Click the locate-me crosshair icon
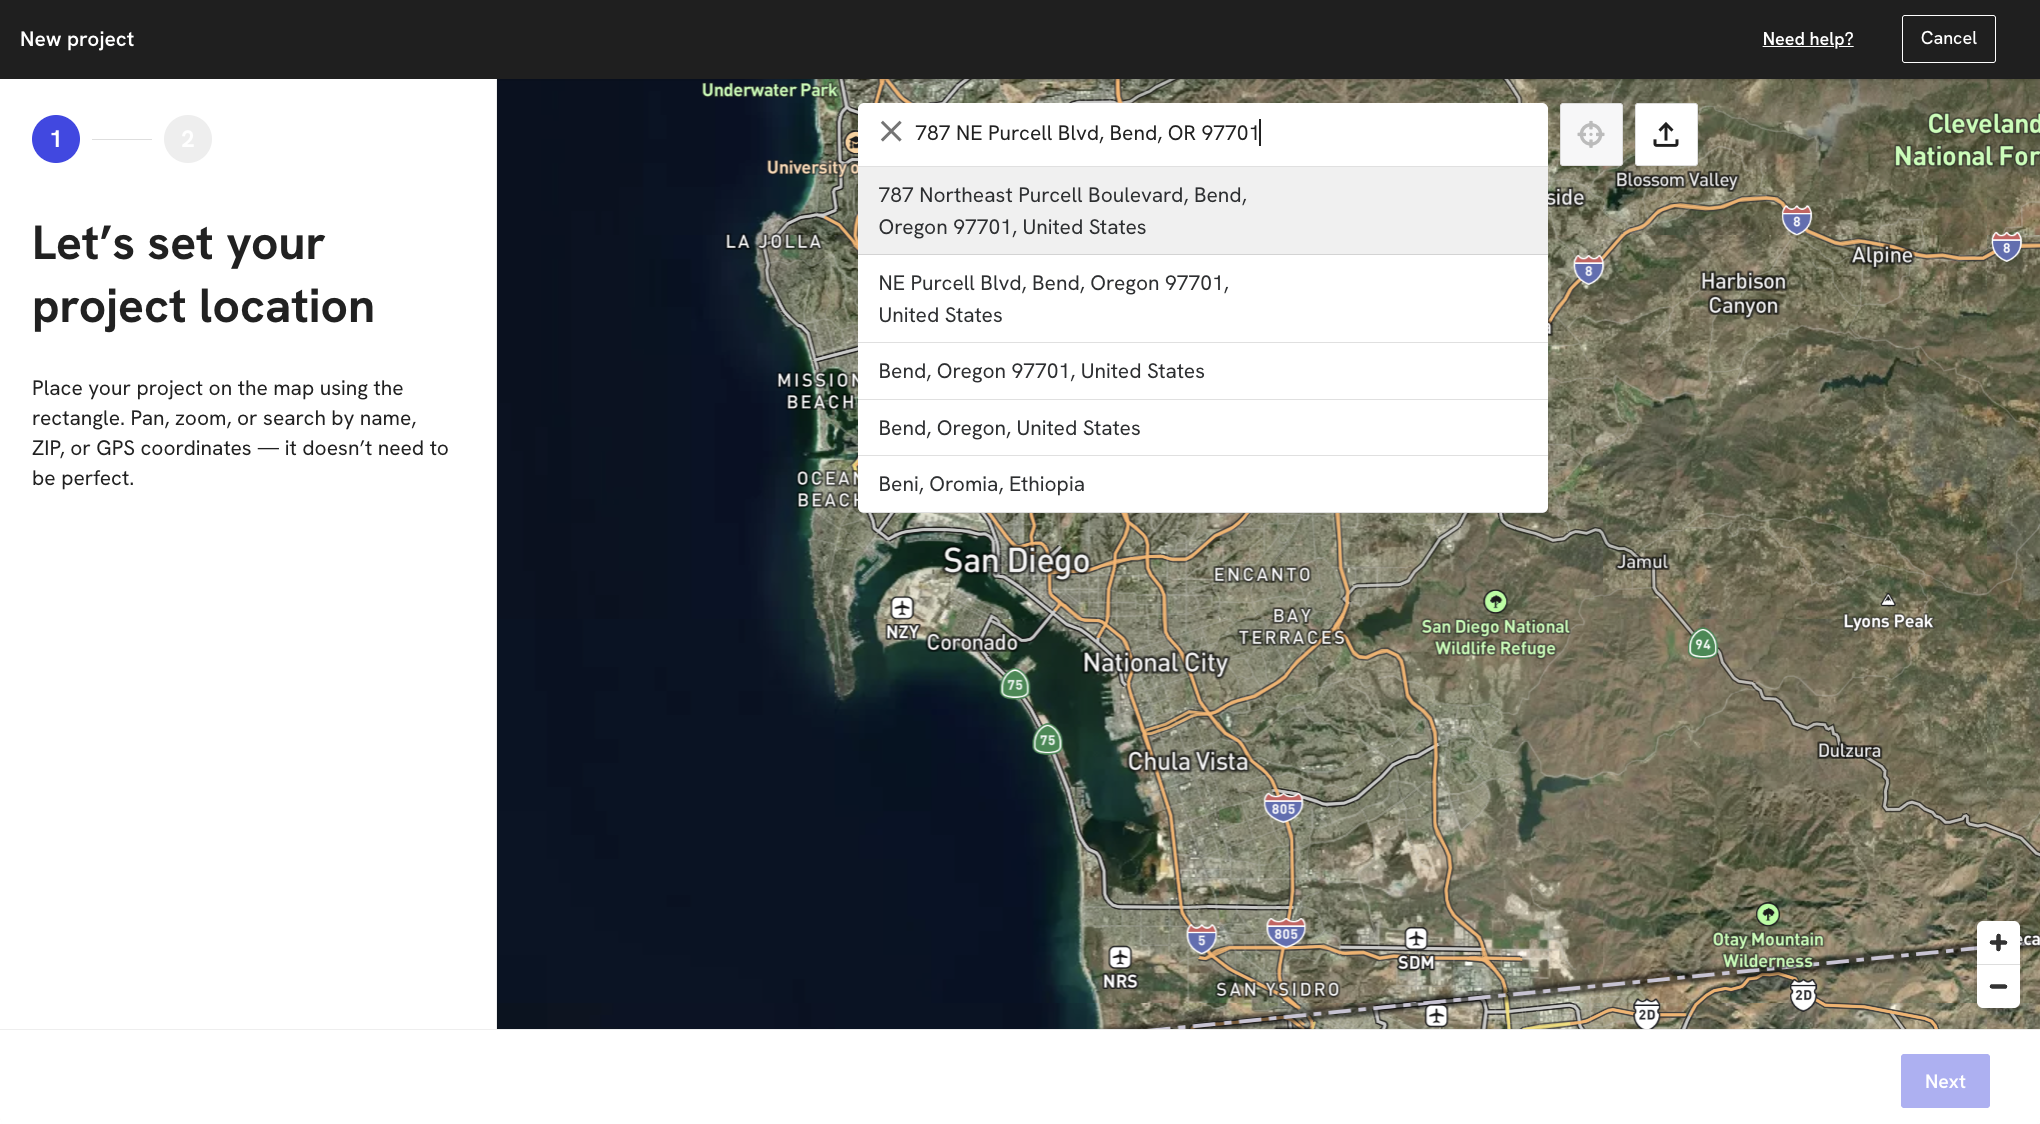Image resolution: width=2040 pixels, height=1124 pixels. pyautogui.click(x=1590, y=133)
